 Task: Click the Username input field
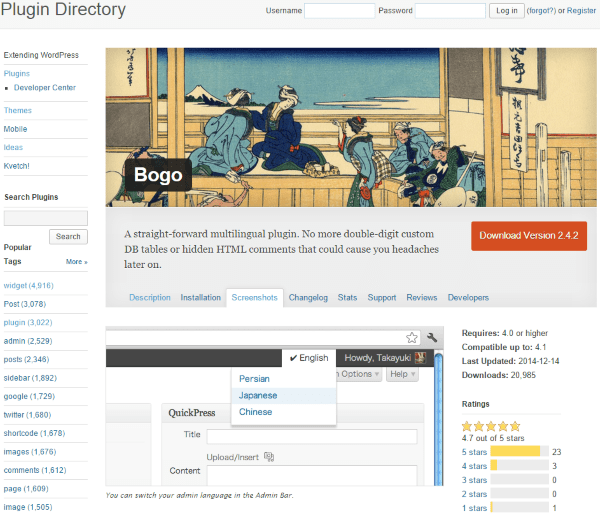[x=339, y=11]
